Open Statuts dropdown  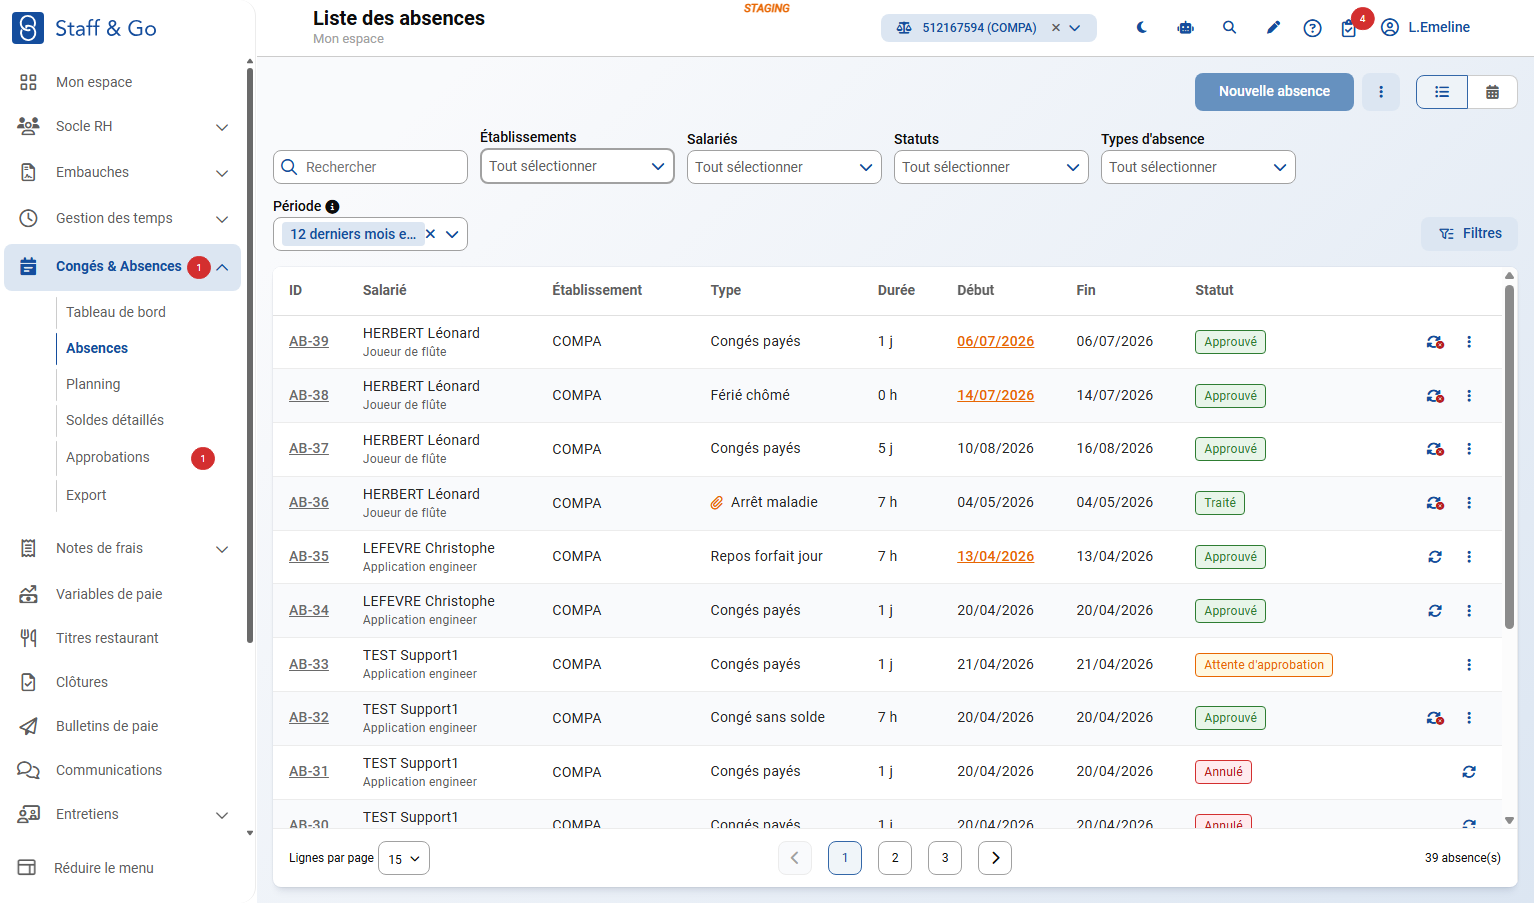(x=991, y=167)
